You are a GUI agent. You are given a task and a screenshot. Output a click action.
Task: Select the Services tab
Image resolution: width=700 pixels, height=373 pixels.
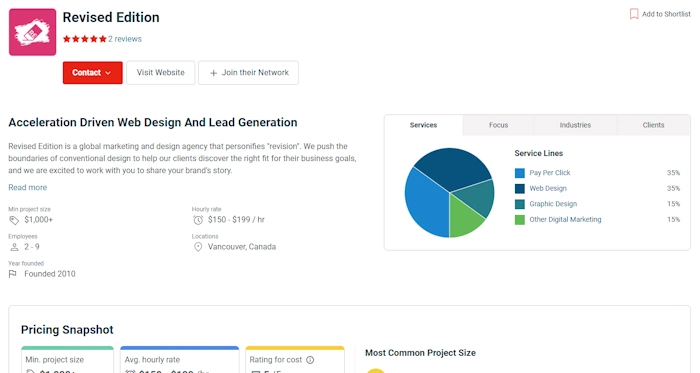(423, 125)
